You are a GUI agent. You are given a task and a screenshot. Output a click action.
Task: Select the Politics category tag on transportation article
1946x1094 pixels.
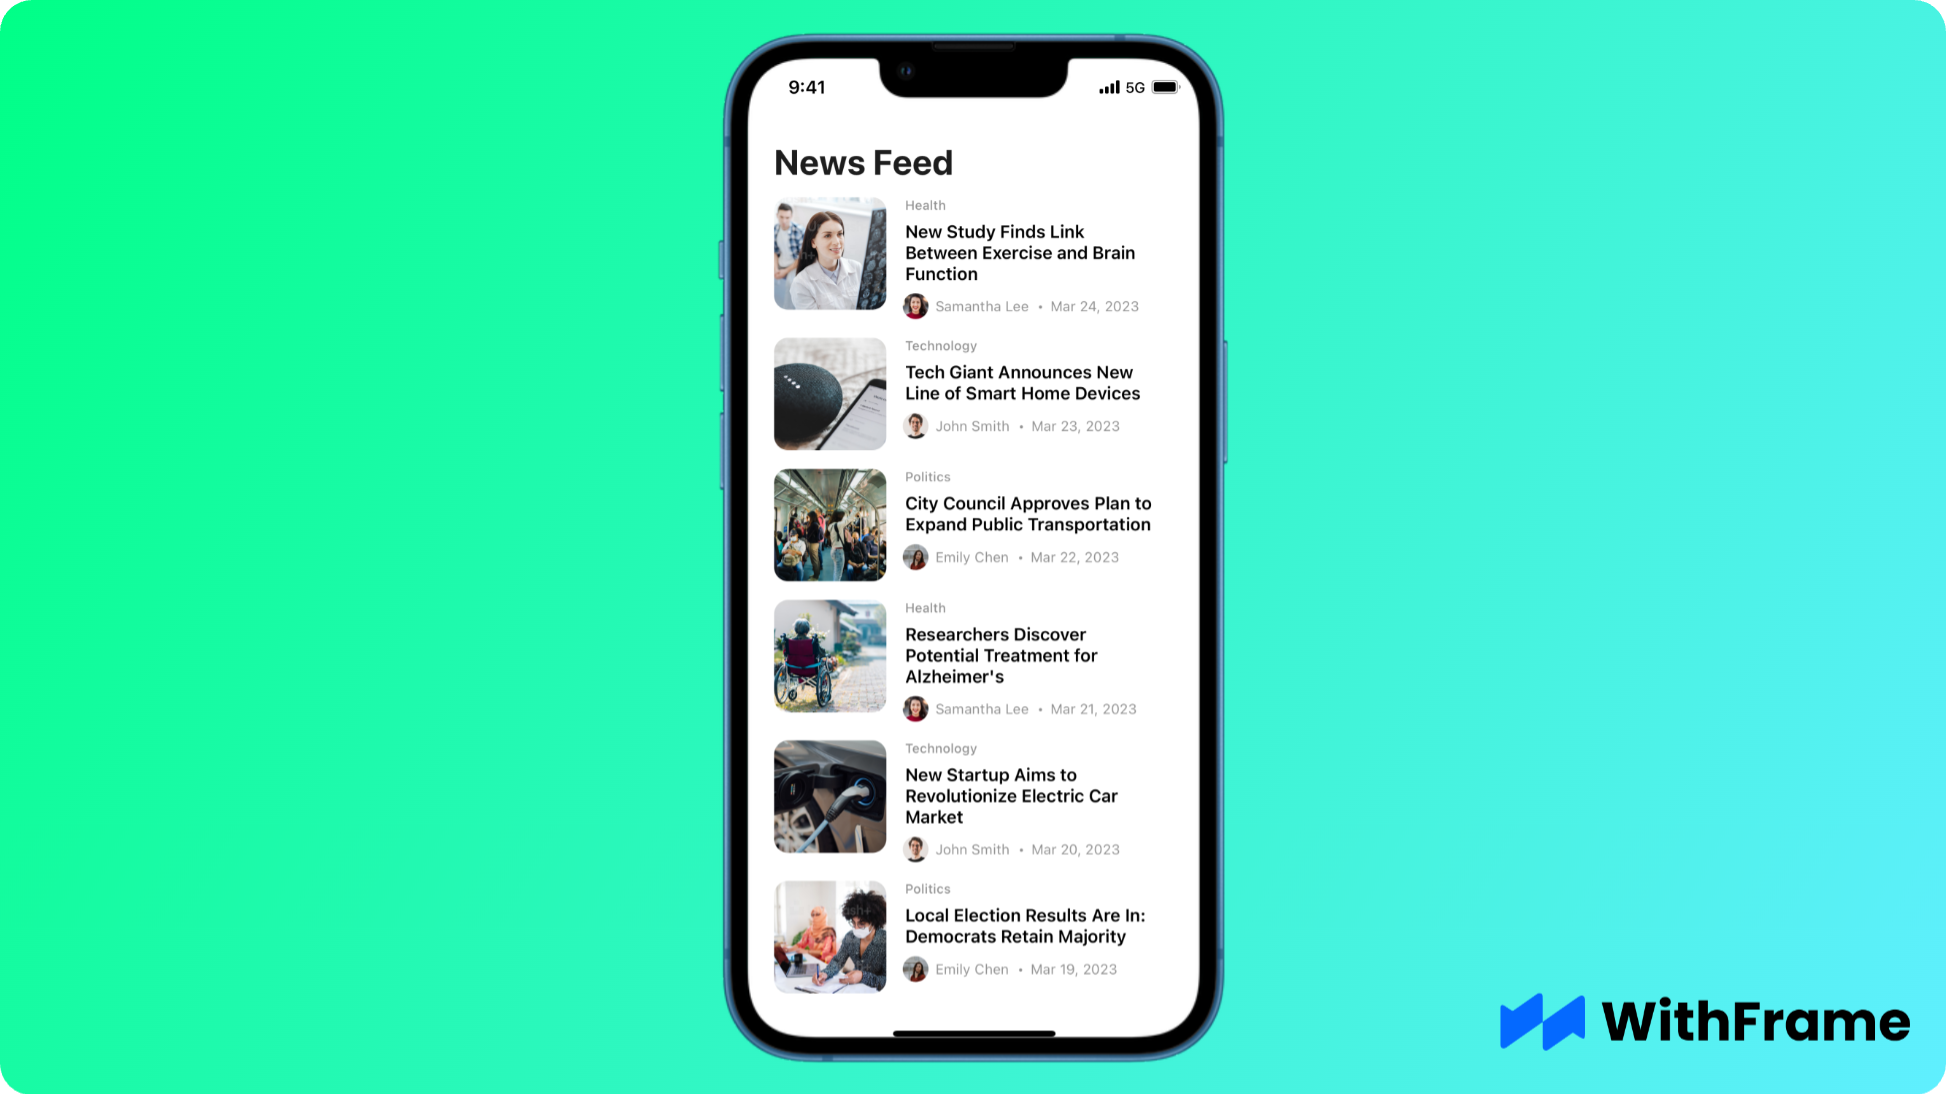[928, 477]
